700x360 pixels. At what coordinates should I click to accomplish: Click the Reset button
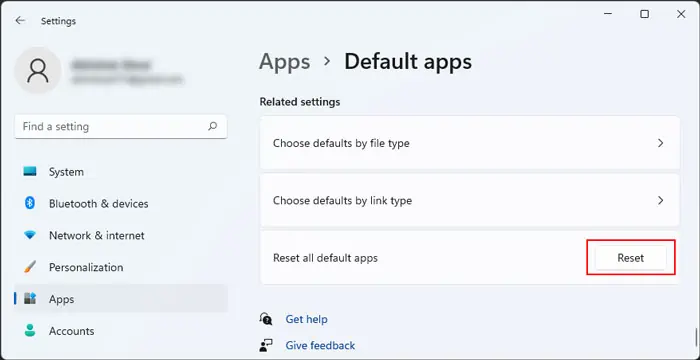[x=631, y=258]
